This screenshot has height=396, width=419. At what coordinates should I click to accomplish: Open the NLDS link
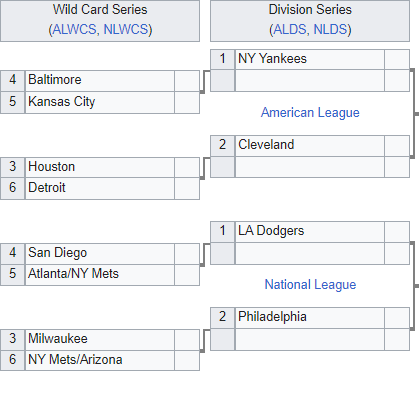[330, 29]
